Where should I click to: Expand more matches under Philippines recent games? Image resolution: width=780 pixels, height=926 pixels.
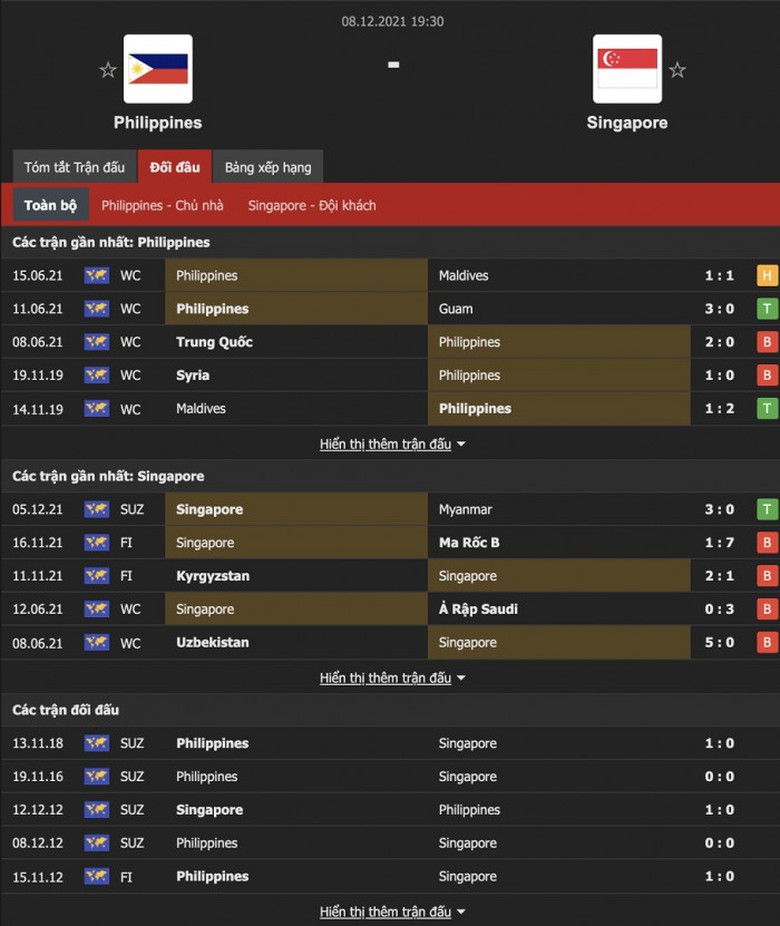392,444
